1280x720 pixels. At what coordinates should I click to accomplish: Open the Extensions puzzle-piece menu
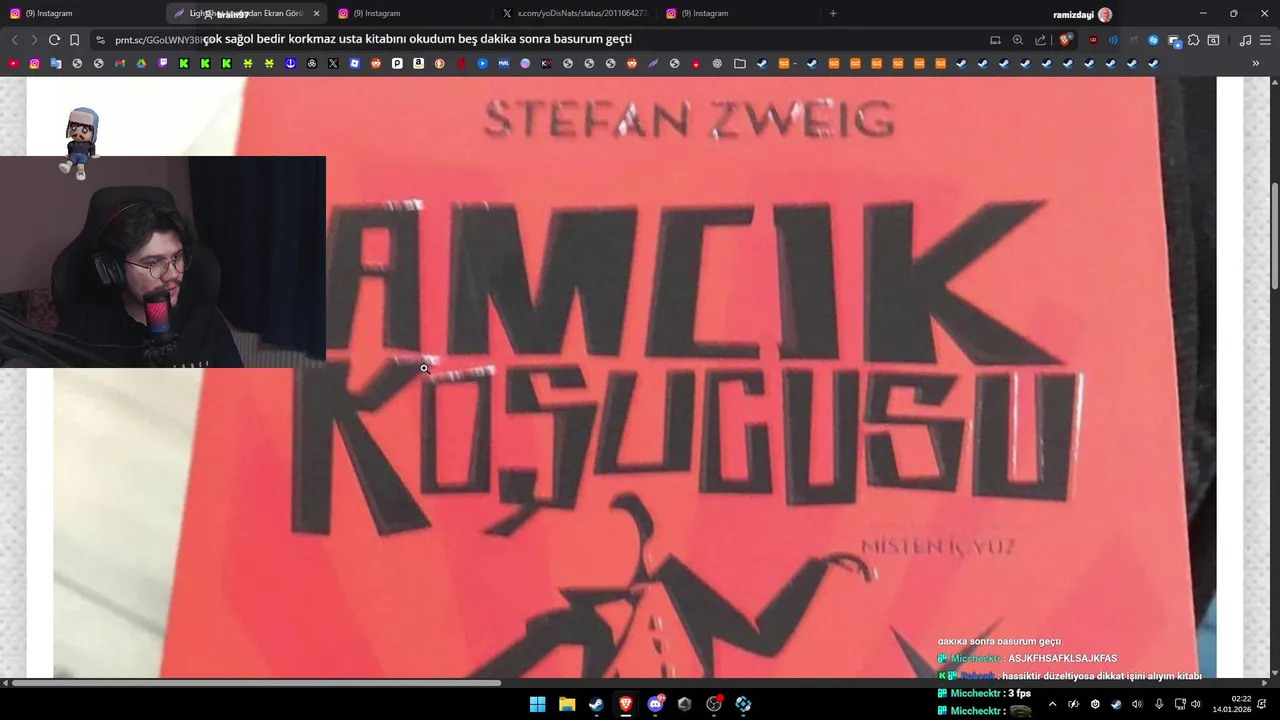click(x=1193, y=40)
